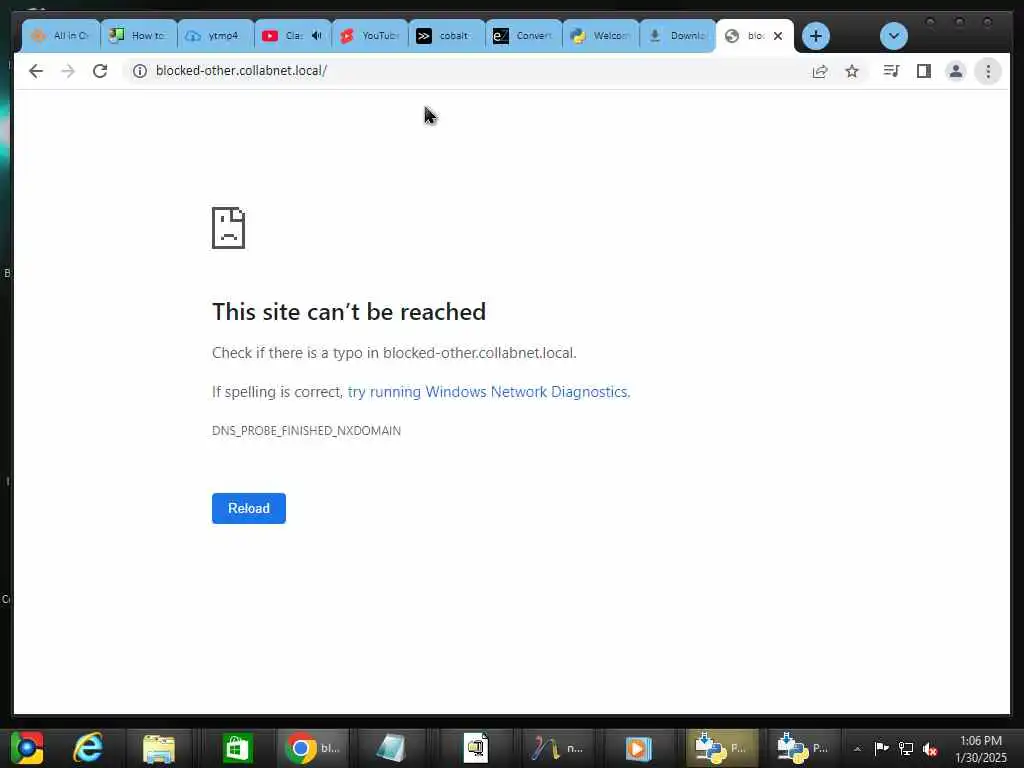The height and width of the screenshot is (768, 1024).
Task: Show the side panel
Action: pyautogui.click(x=923, y=71)
